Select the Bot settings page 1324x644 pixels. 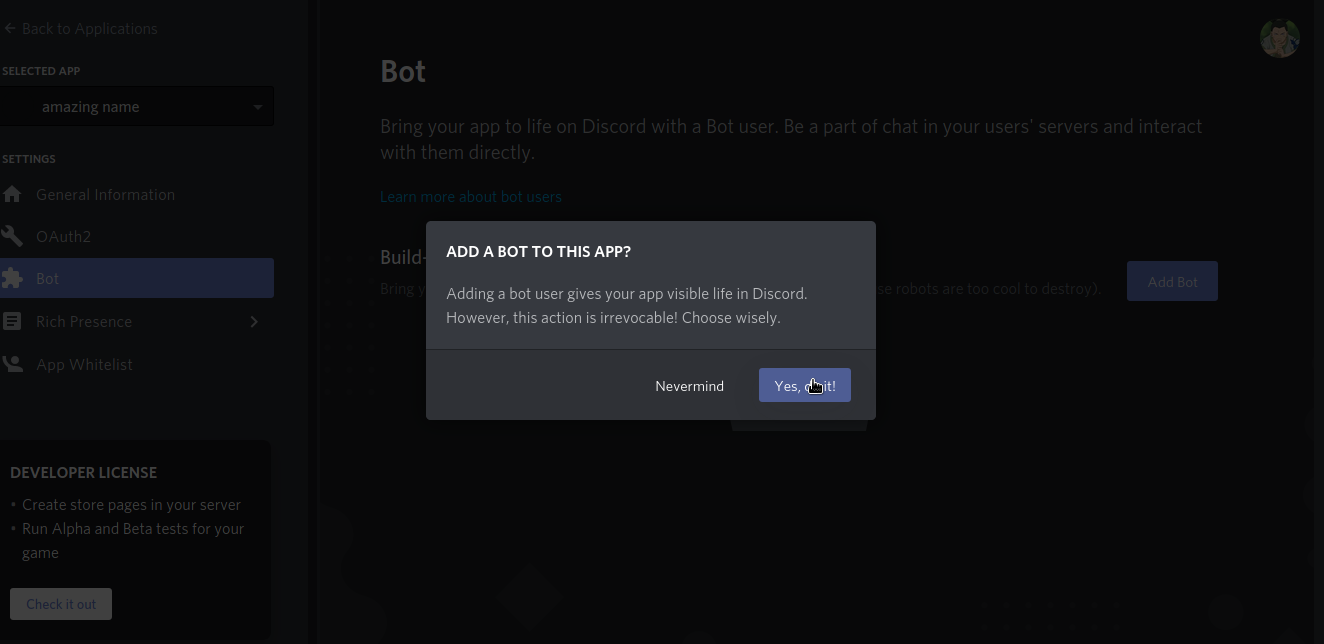click(x=136, y=278)
